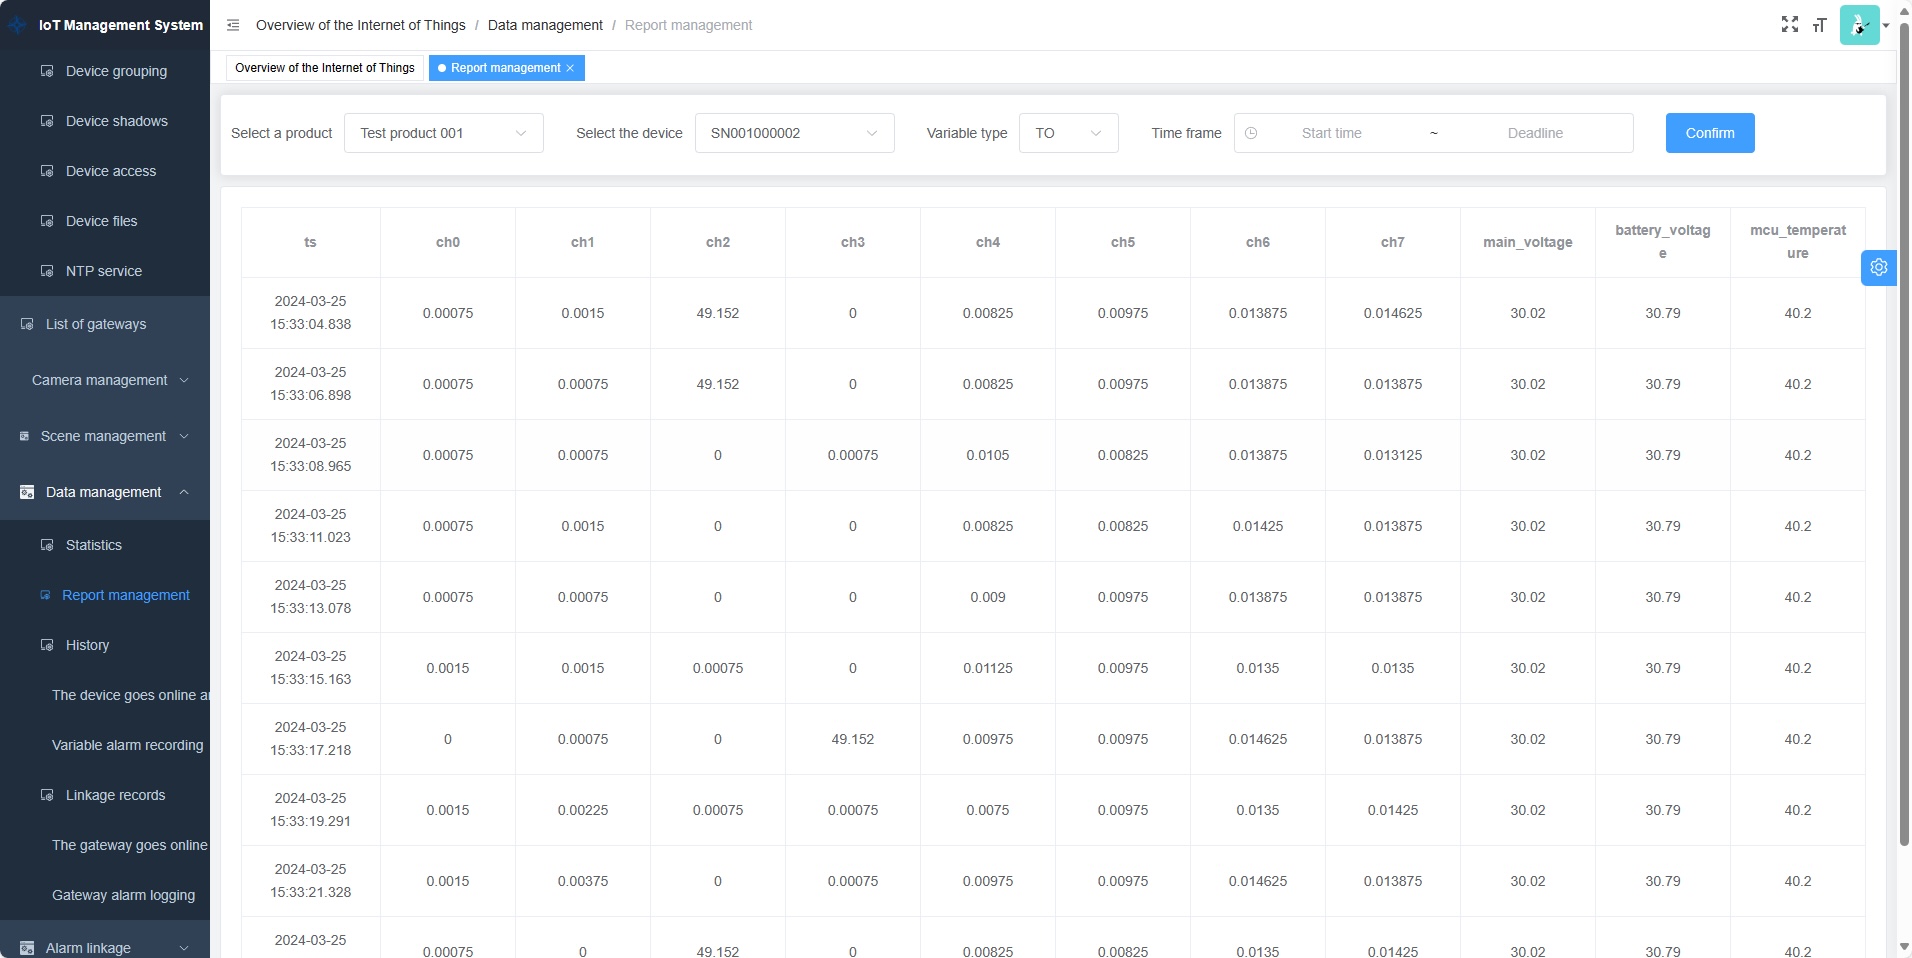Click the clock icon in Time frame

(x=1251, y=133)
